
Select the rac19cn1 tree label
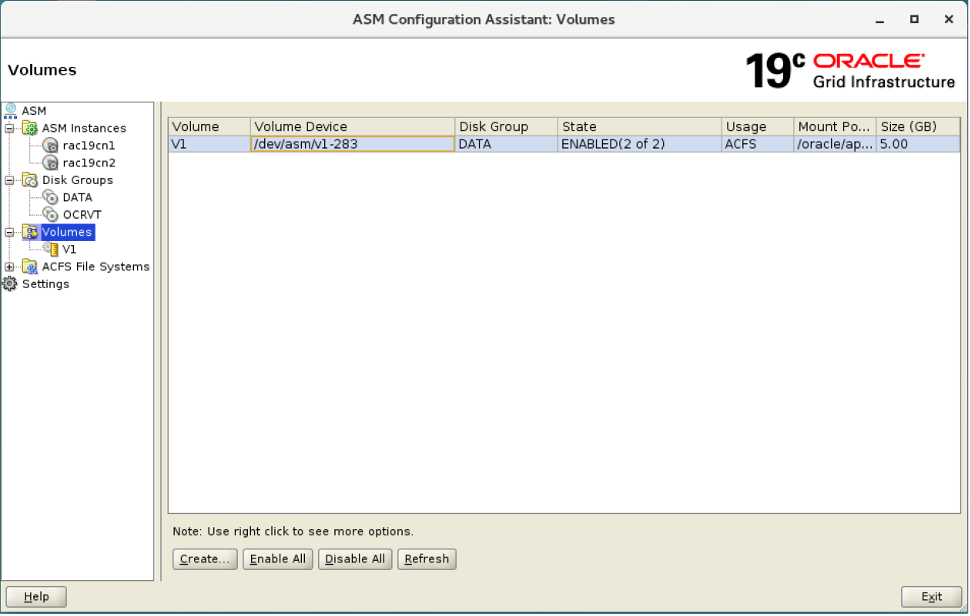coord(89,145)
